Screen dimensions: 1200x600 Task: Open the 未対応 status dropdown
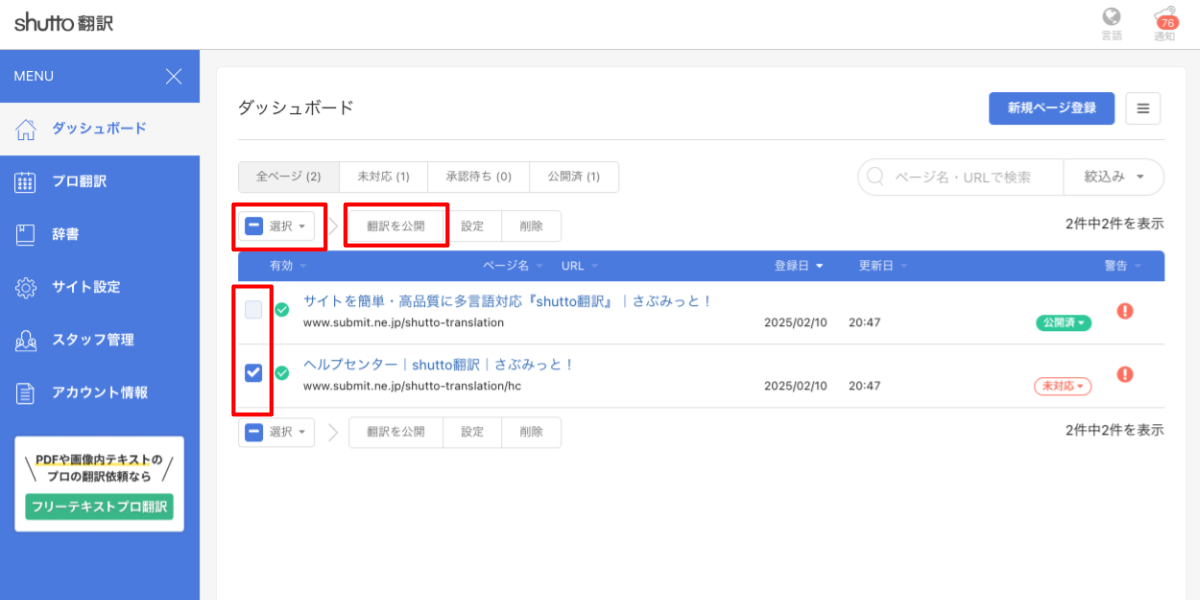pos(1063,386)
